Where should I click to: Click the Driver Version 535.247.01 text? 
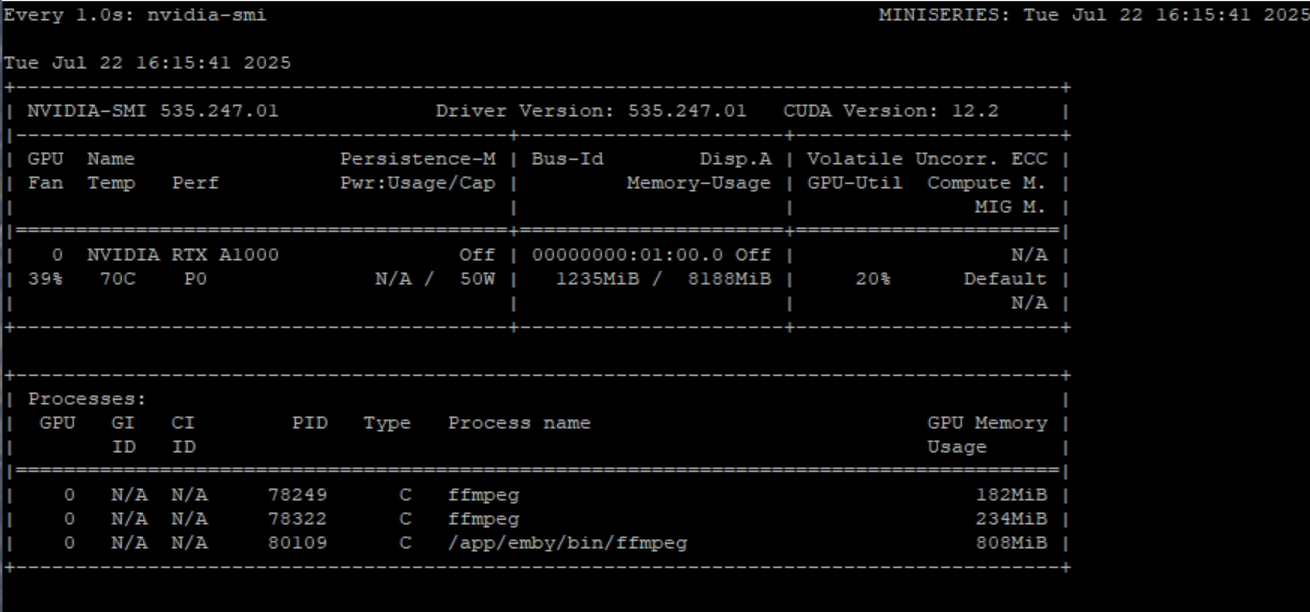[x=590, y=111]
